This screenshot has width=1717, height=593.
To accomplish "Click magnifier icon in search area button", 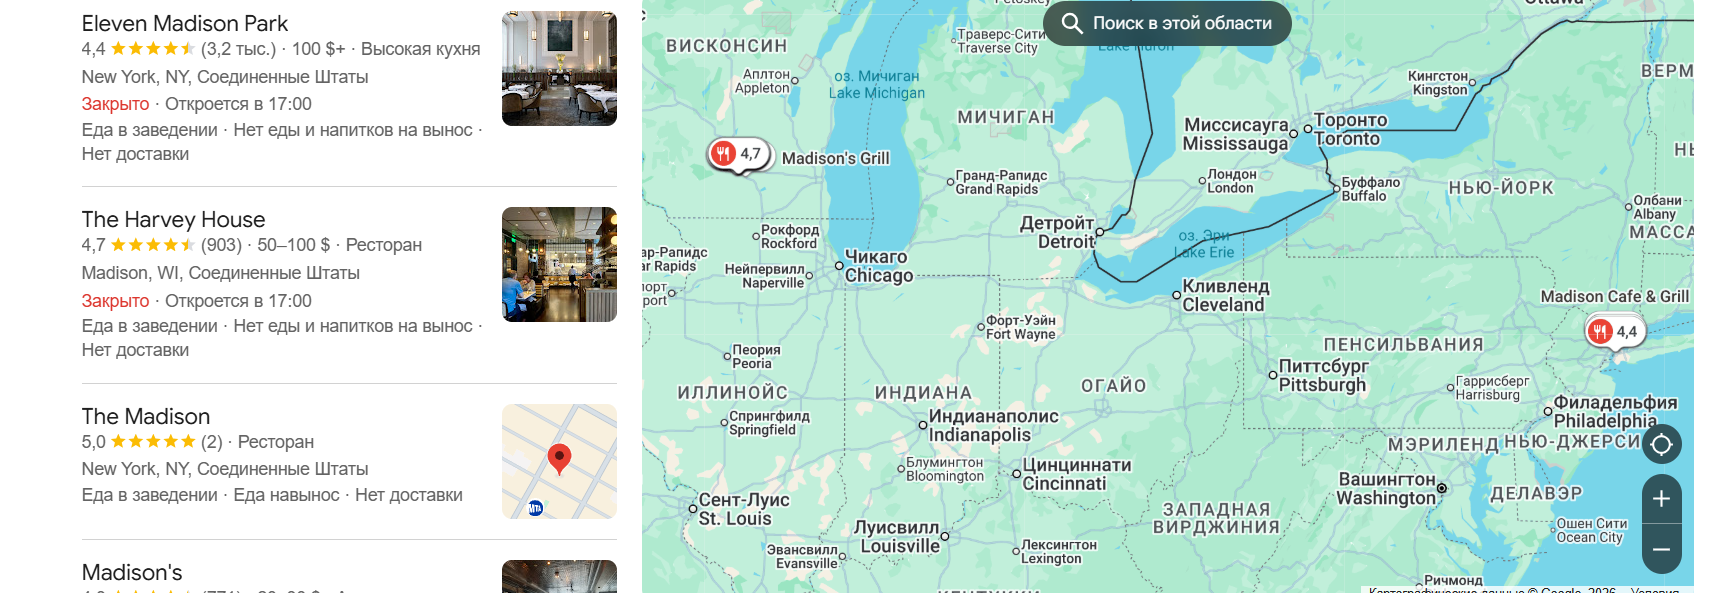I will coord(1071,23).
